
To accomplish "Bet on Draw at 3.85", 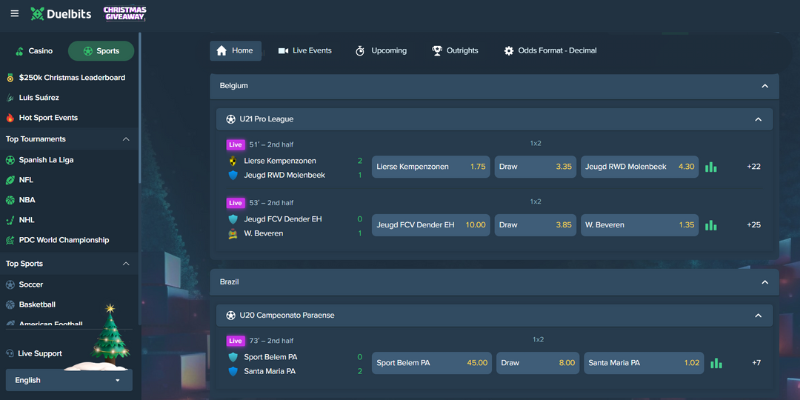I will pyautogui.click(x=535, y=225).
